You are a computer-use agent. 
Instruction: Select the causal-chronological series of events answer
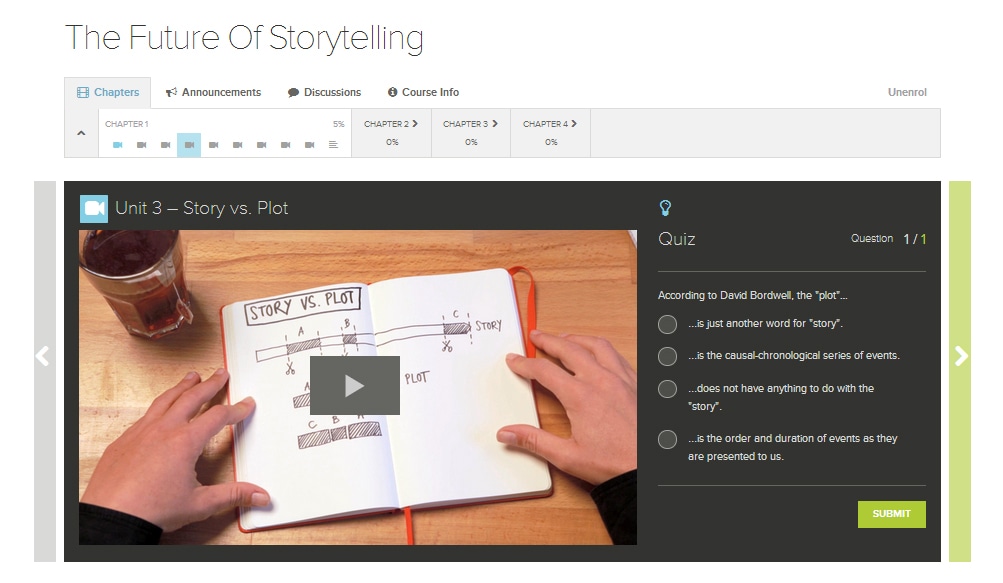(x=666, y=356)
